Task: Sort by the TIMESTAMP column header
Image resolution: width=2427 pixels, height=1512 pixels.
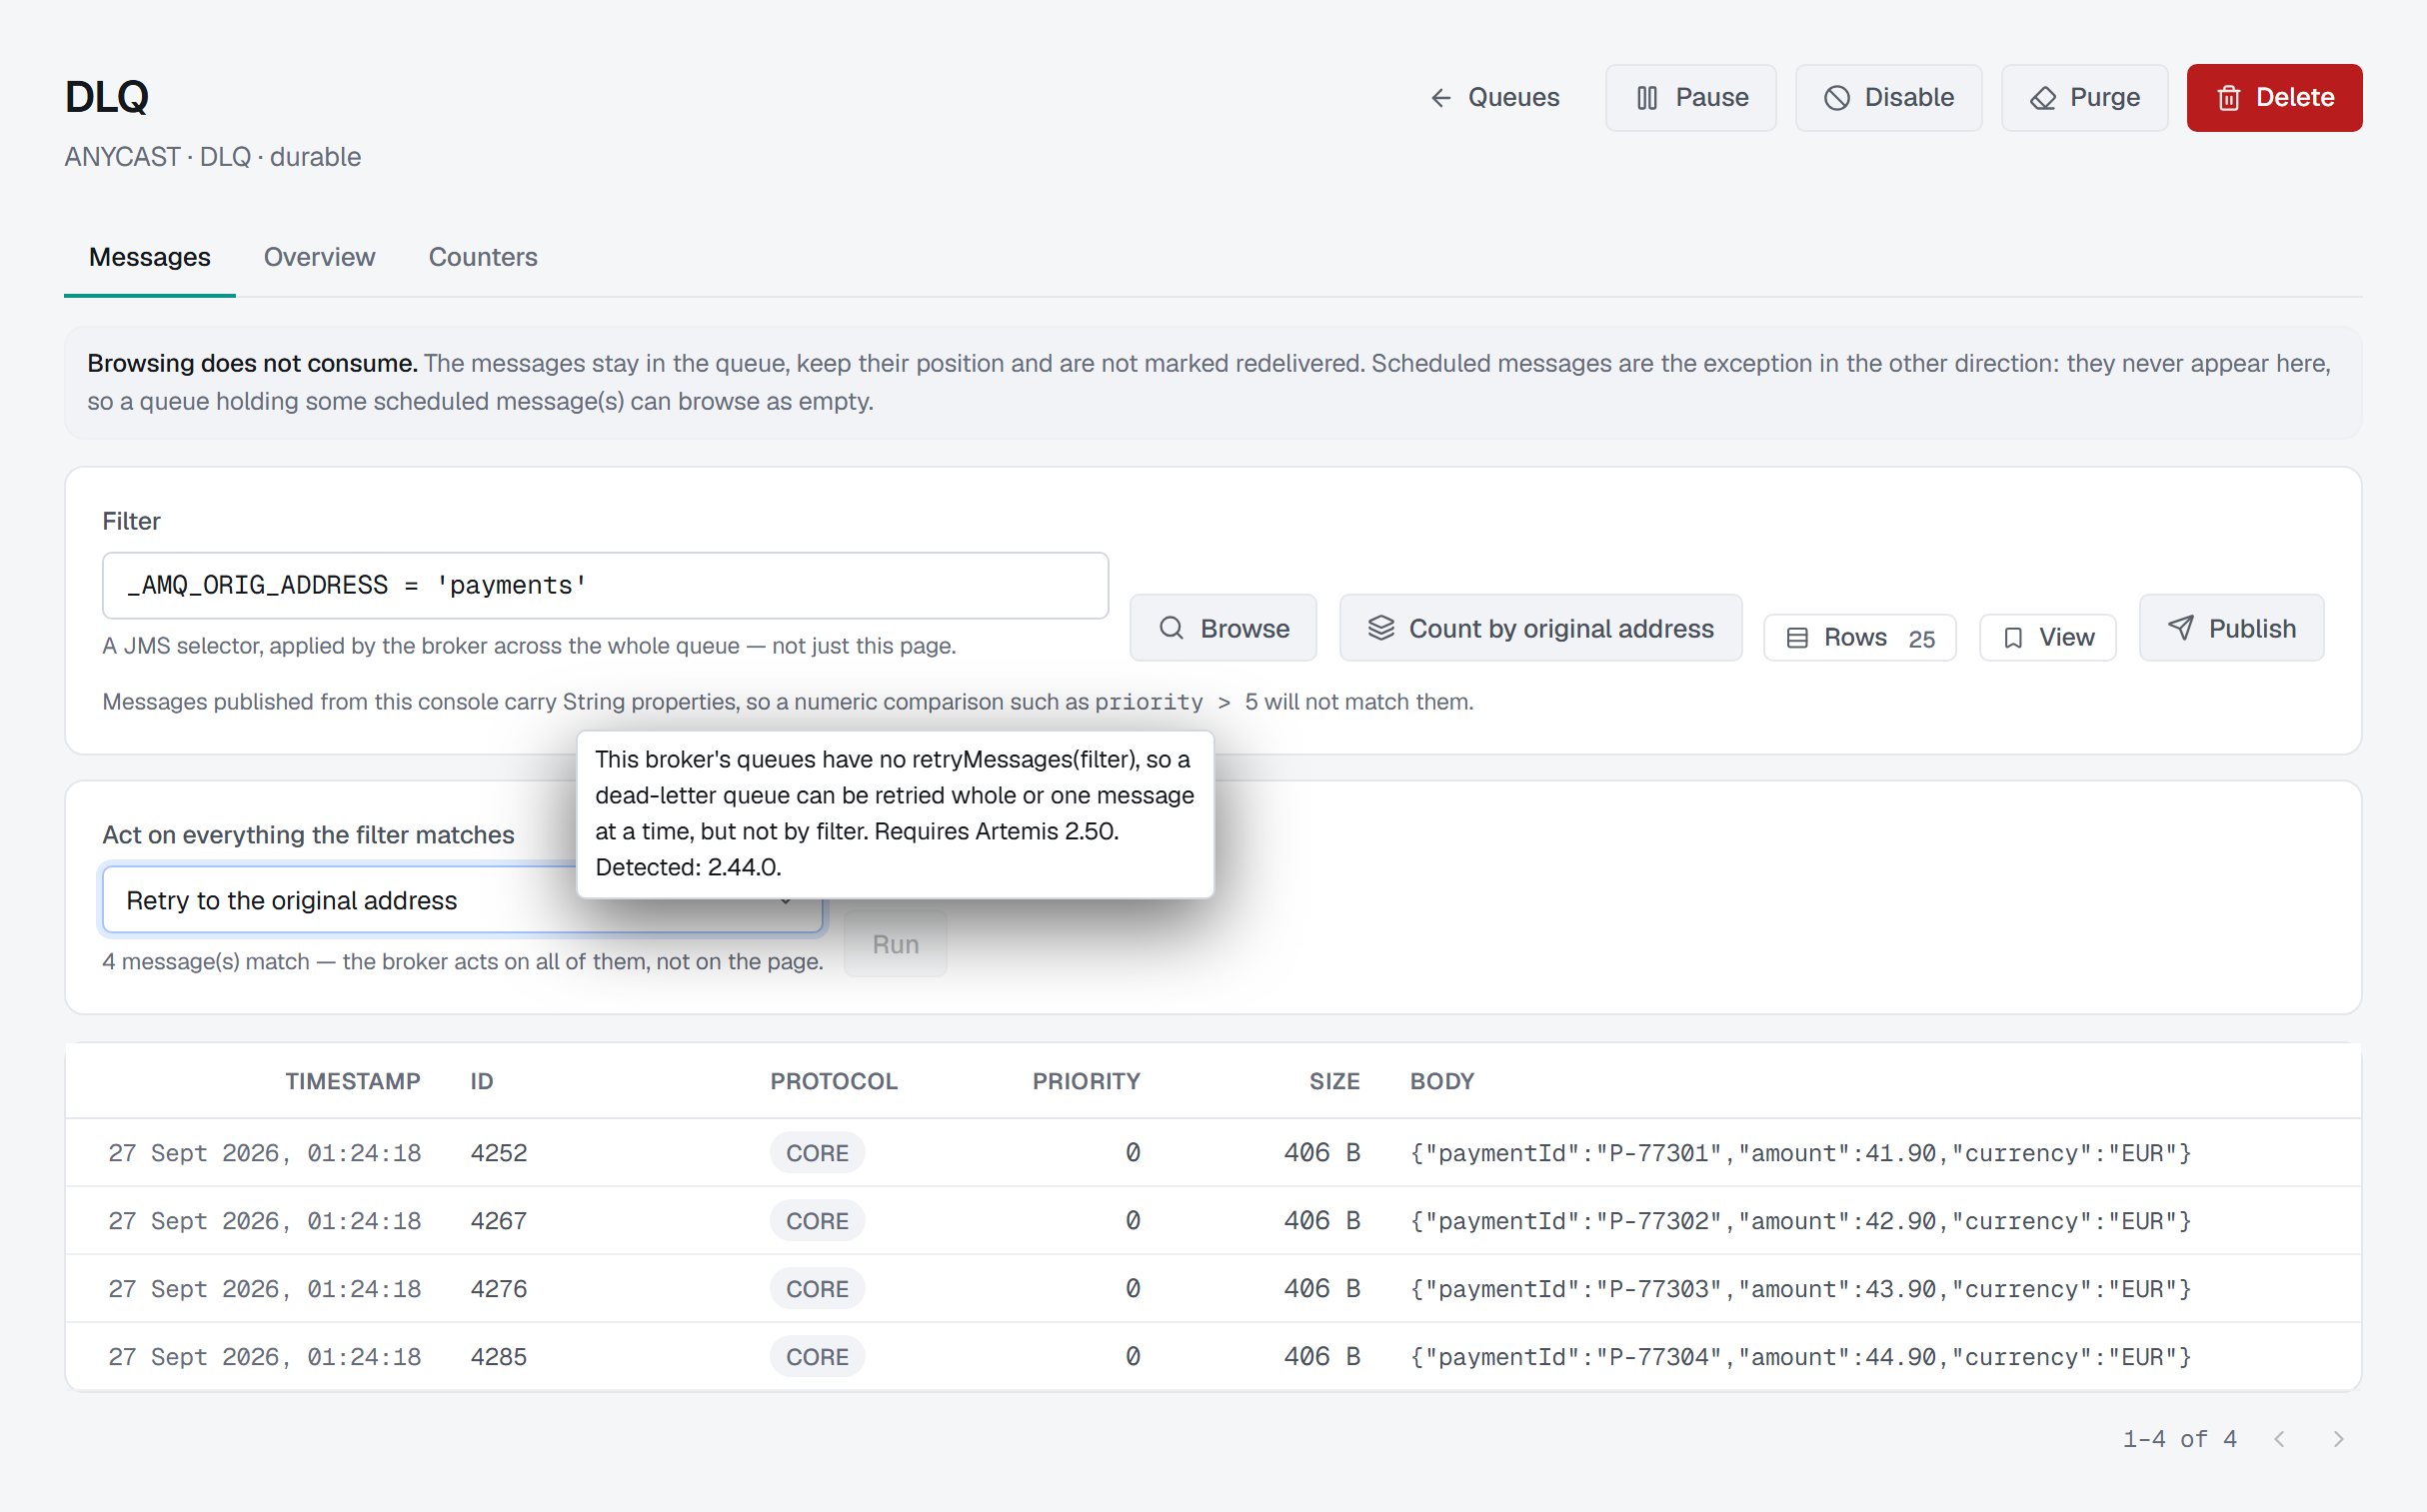Action: (352, 1081)
